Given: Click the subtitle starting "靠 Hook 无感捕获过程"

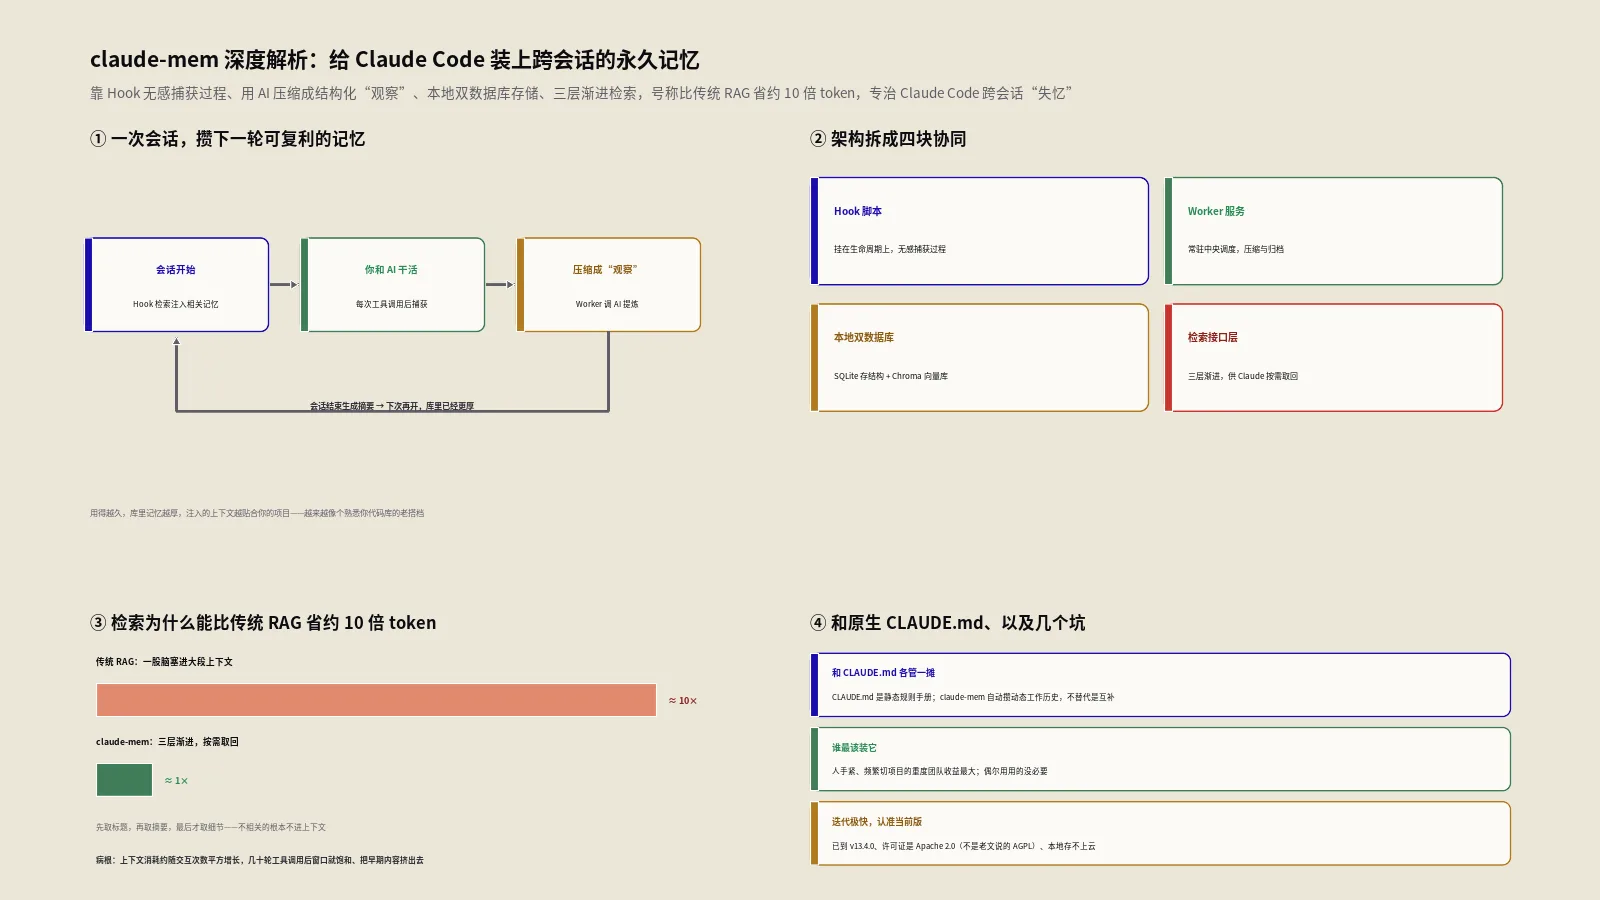Looking at the screenshot, I should 581,93.
